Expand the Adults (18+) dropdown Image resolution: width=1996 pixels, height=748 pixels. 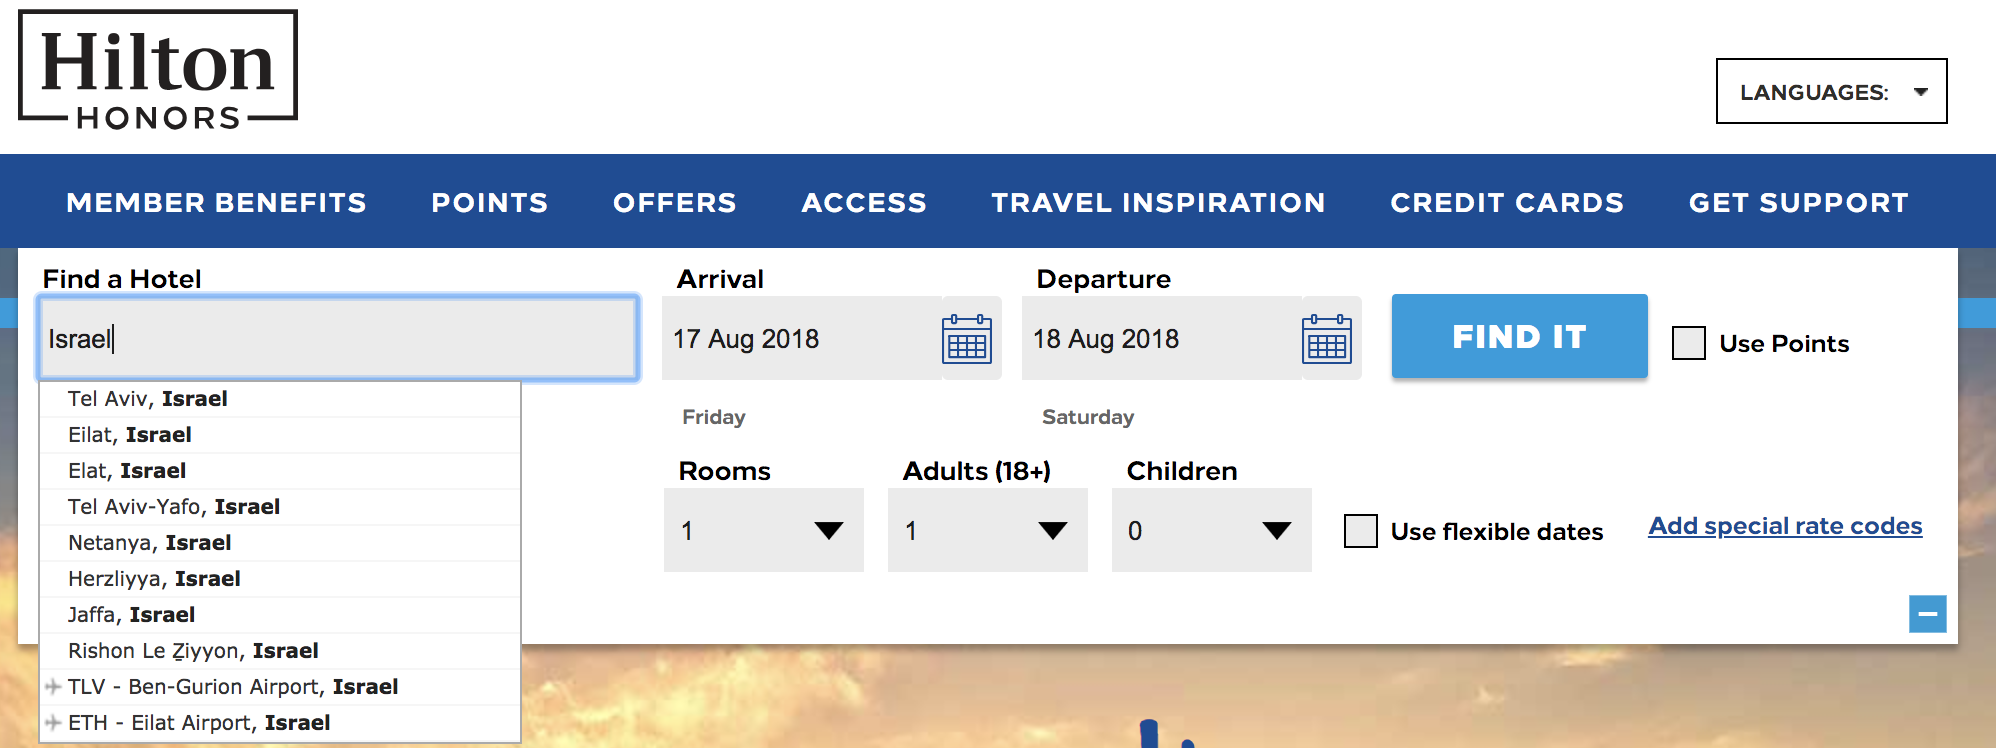click(x=987, y=530)
